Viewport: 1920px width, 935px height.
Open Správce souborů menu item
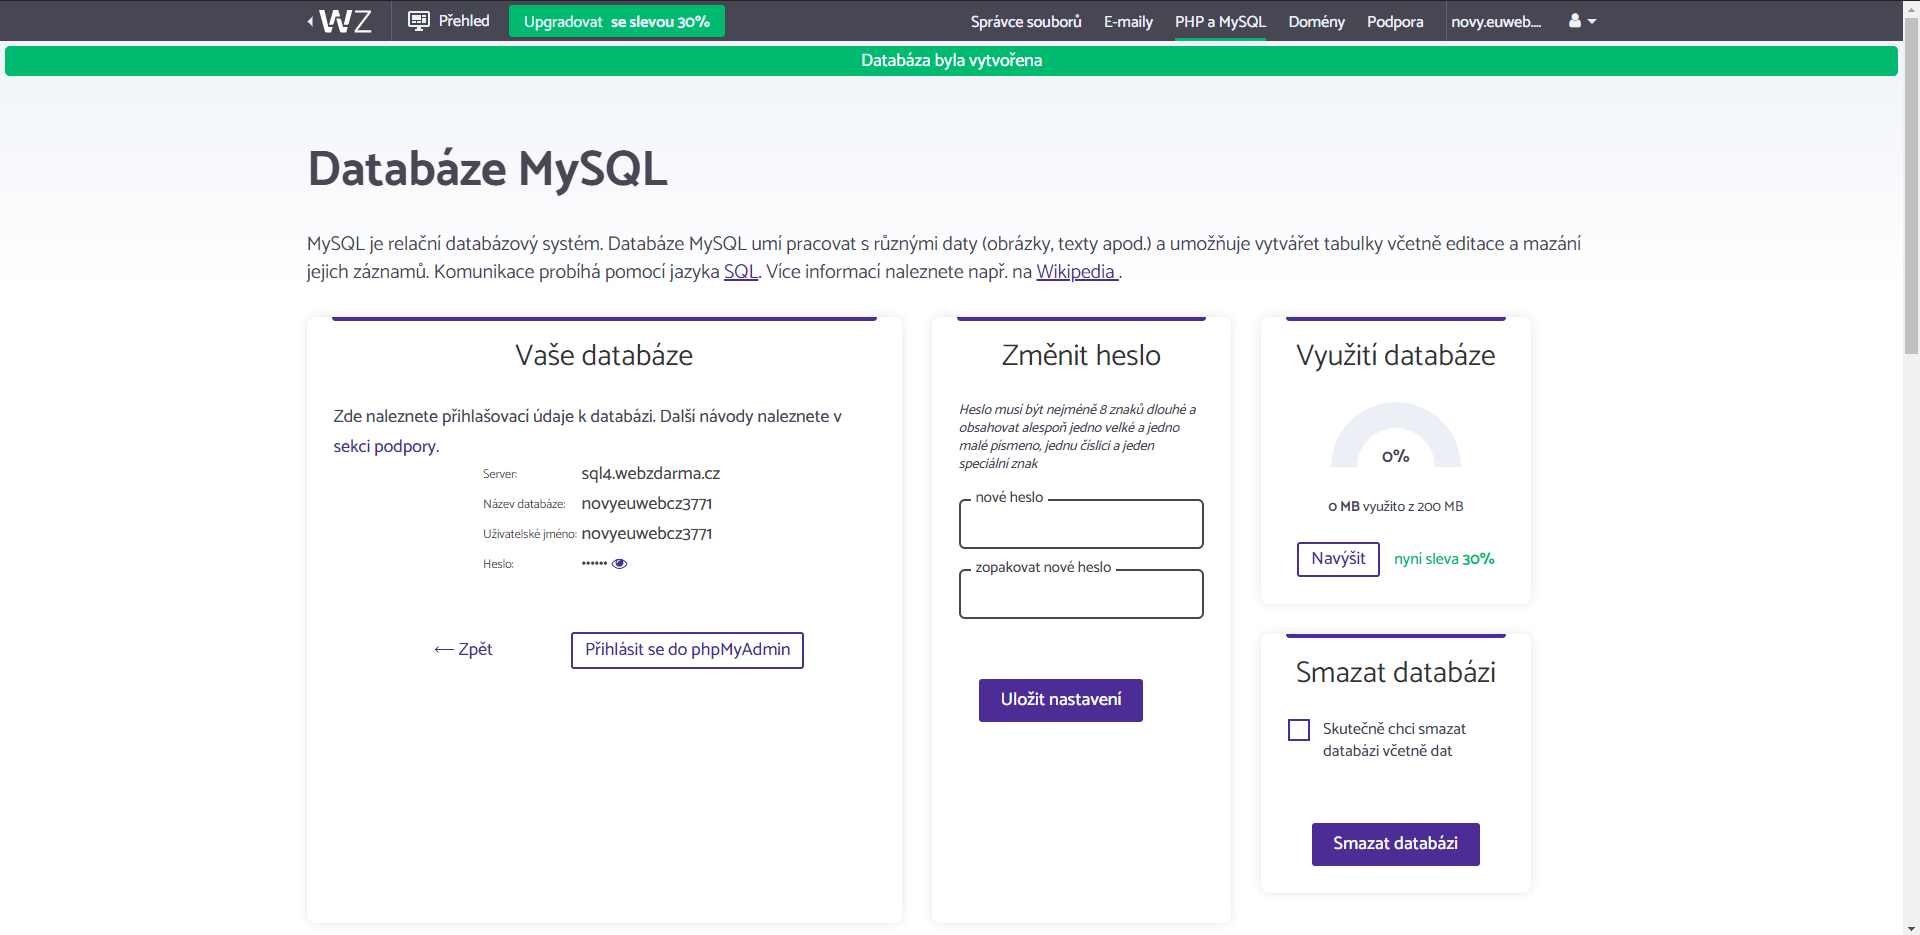coord(1026,21)
